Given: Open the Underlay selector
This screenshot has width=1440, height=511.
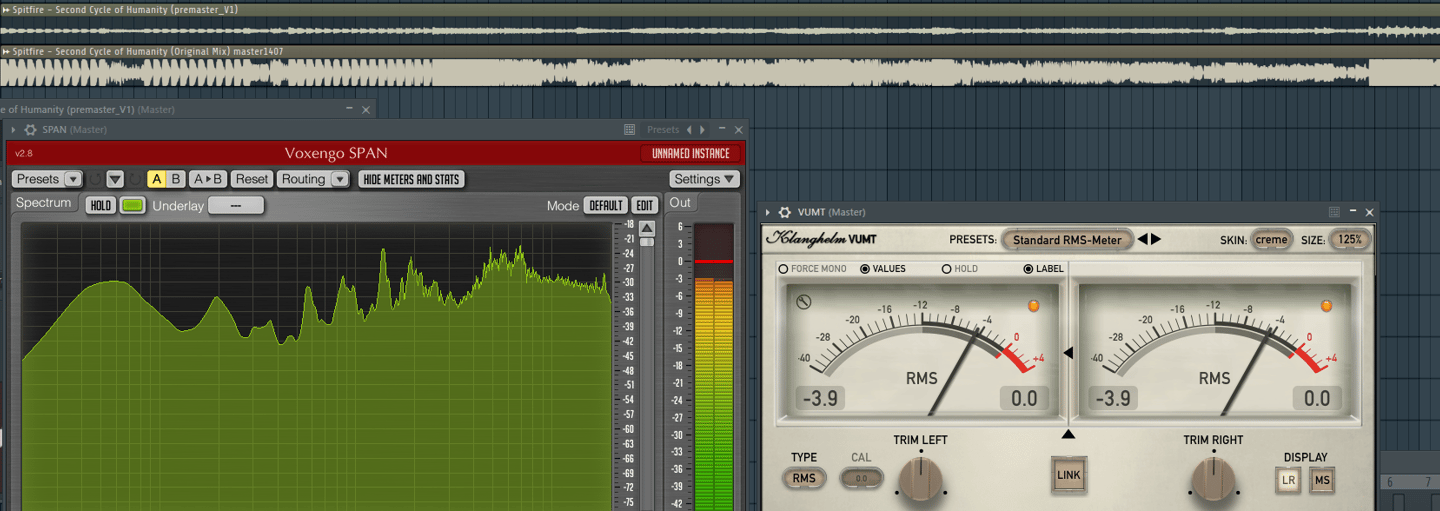Looking at the screenshot, I should (236, 205).
